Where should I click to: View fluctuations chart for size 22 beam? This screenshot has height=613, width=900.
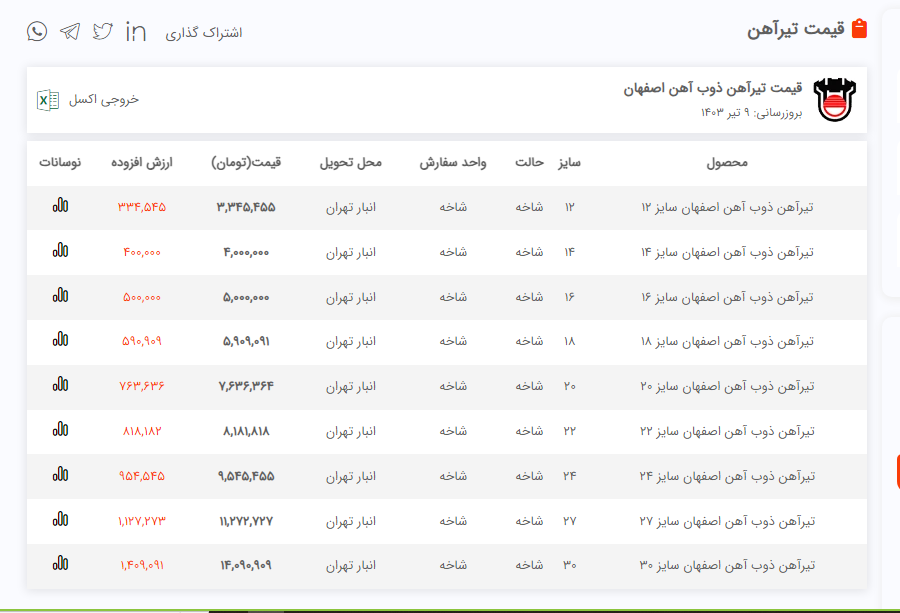pos(61,430)
